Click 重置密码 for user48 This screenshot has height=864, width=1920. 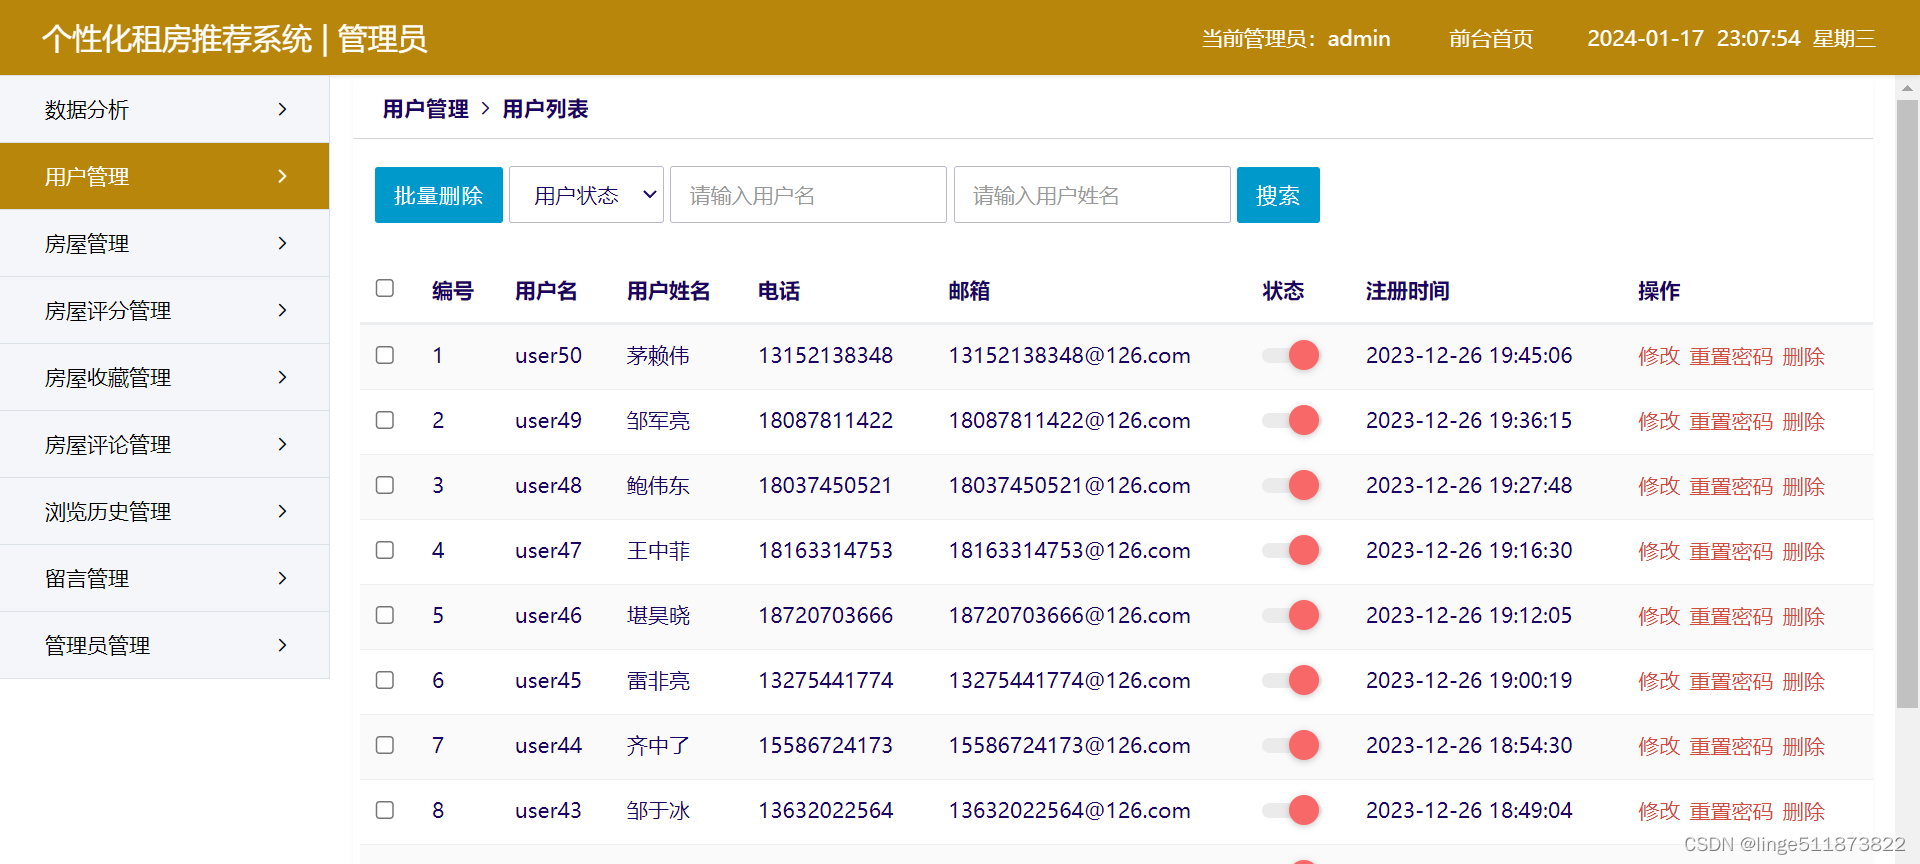coord(1731,486)
